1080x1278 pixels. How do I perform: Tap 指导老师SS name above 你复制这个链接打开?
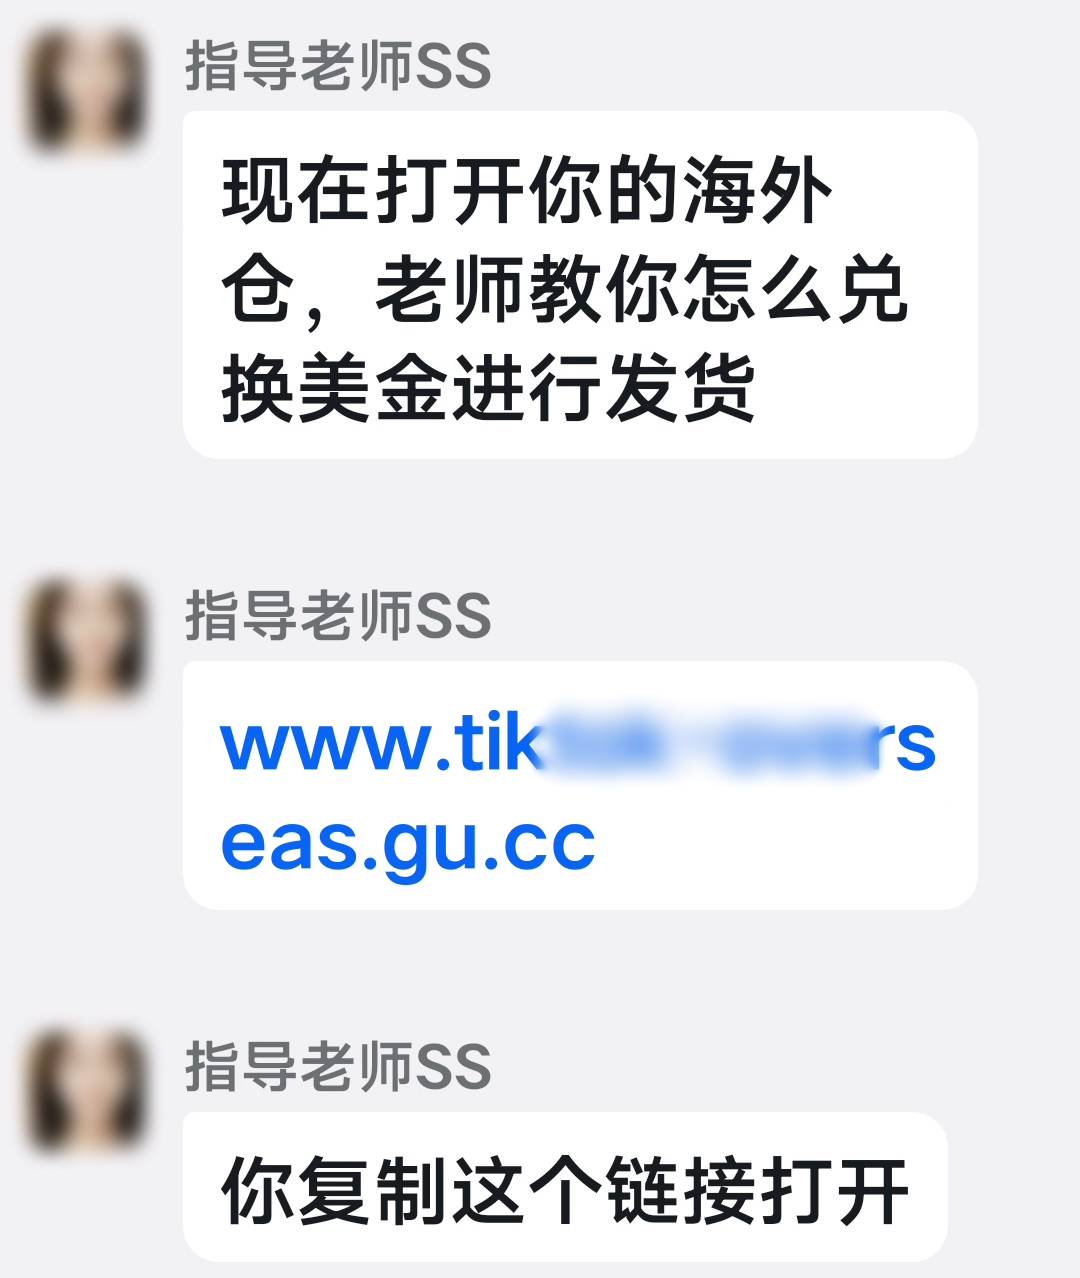pyautogui.click(x=338, y=1066)
